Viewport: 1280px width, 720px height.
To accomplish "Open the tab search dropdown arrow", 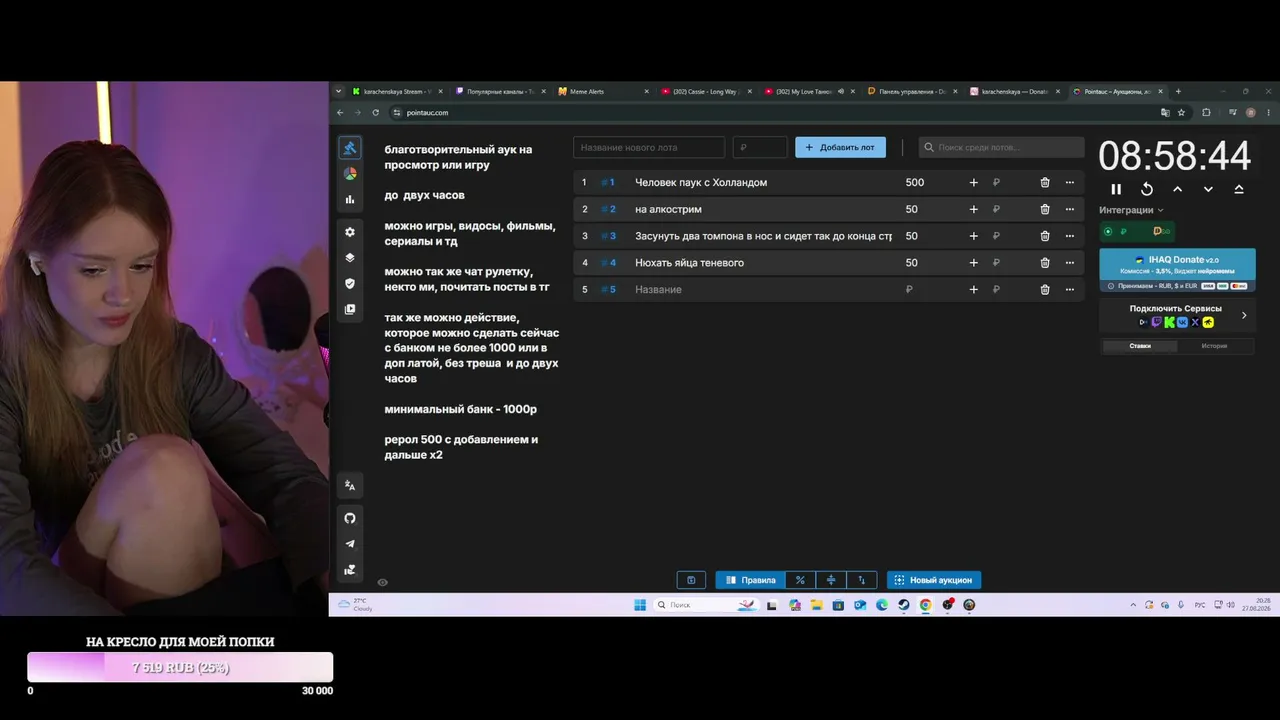I will pos(338,91).
